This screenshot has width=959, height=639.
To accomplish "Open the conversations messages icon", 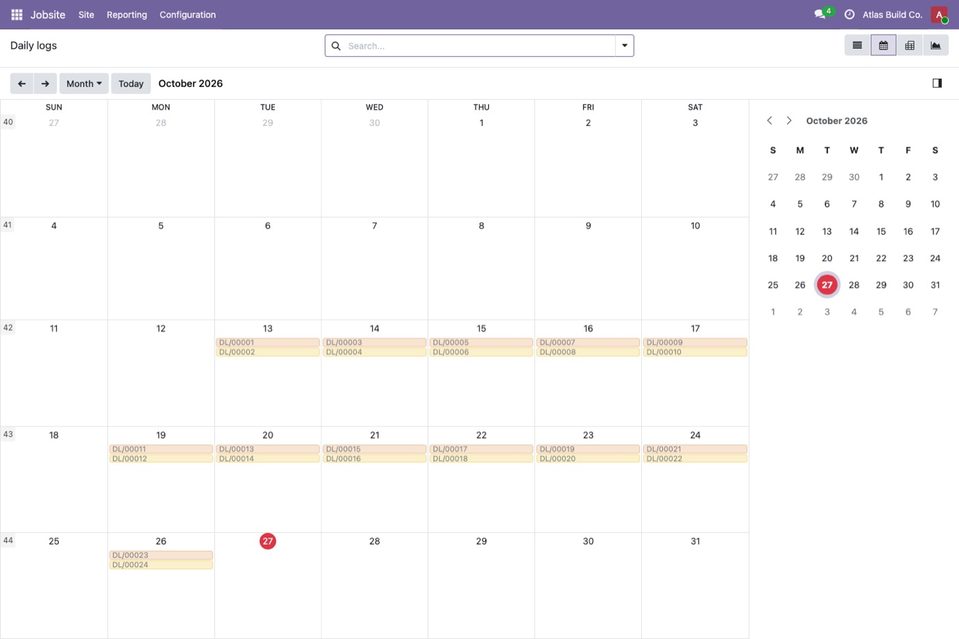I will pos(822,14).
